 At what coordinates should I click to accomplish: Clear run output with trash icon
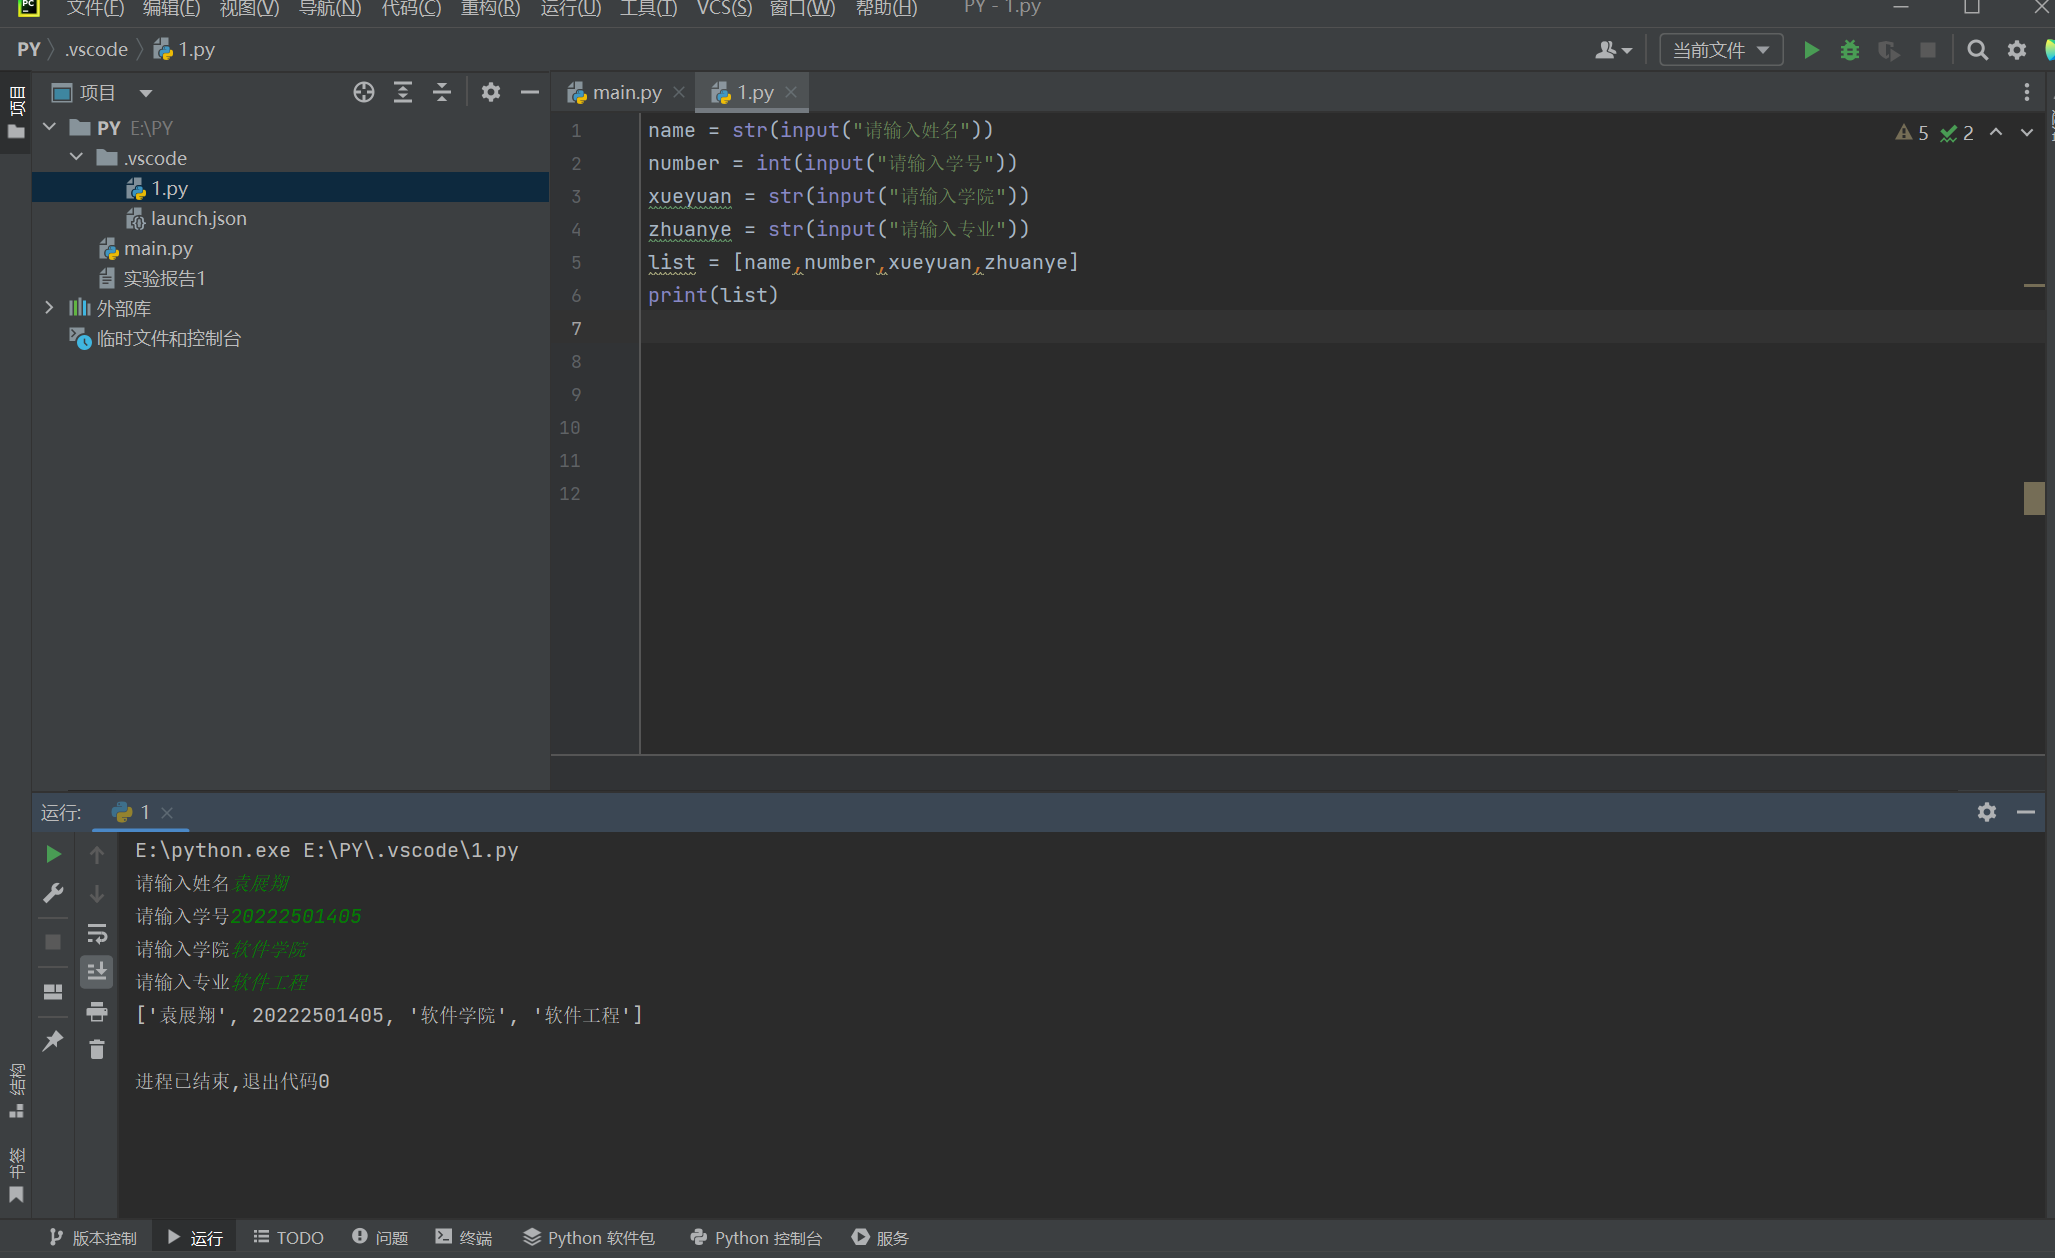pyautogui.click(x=97, y=1049)
